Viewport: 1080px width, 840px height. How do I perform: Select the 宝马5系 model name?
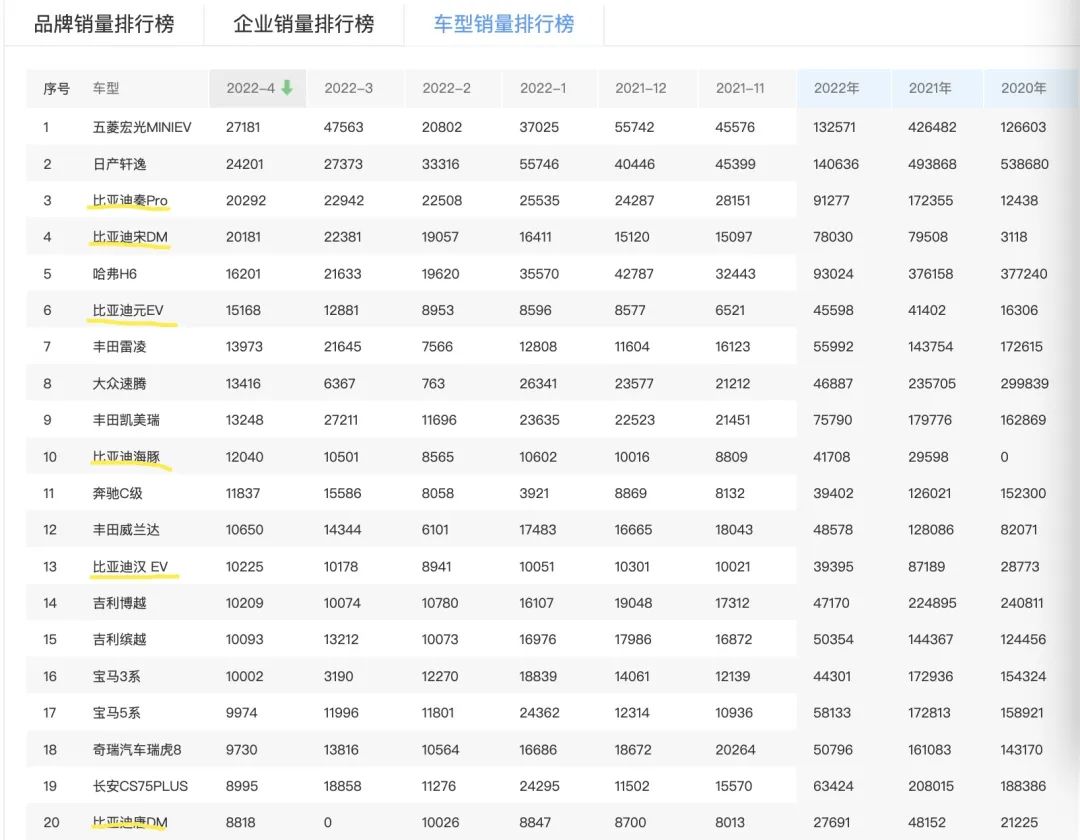[x=116, y=713]
